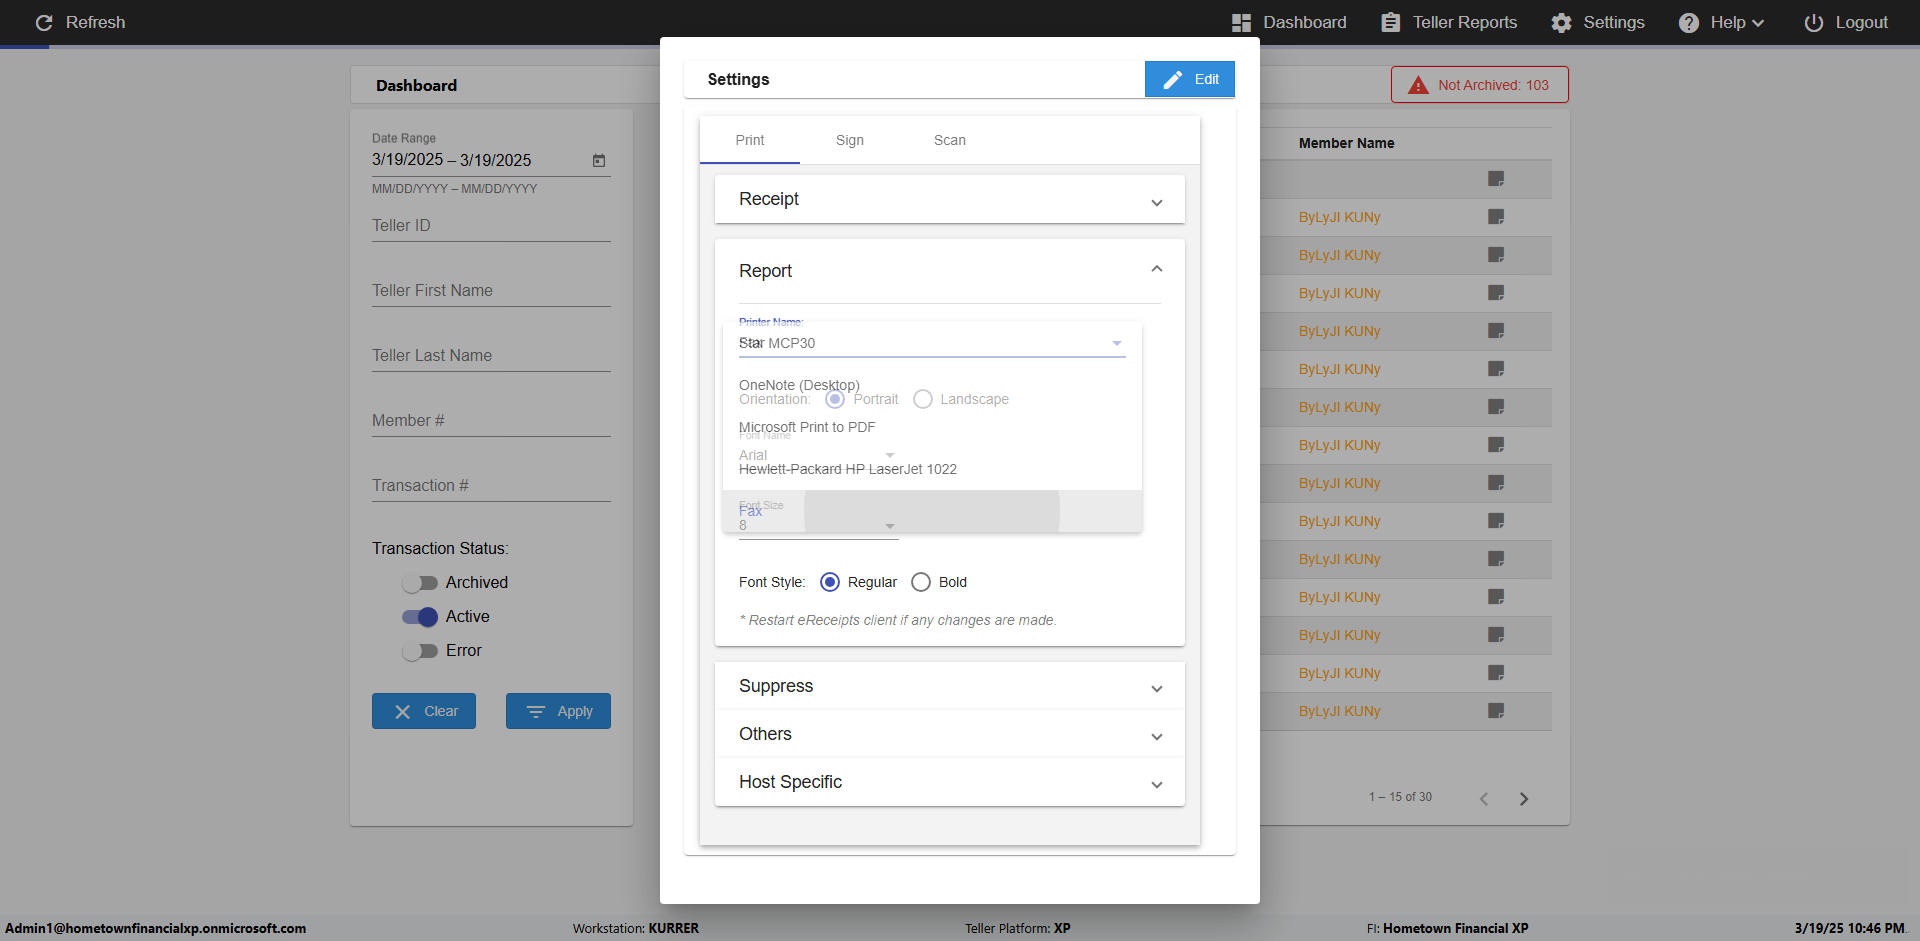Click the "1 – 15 of 30" pagination text
Viewport: 1920px width, 941px height.
coord(1400,797)
